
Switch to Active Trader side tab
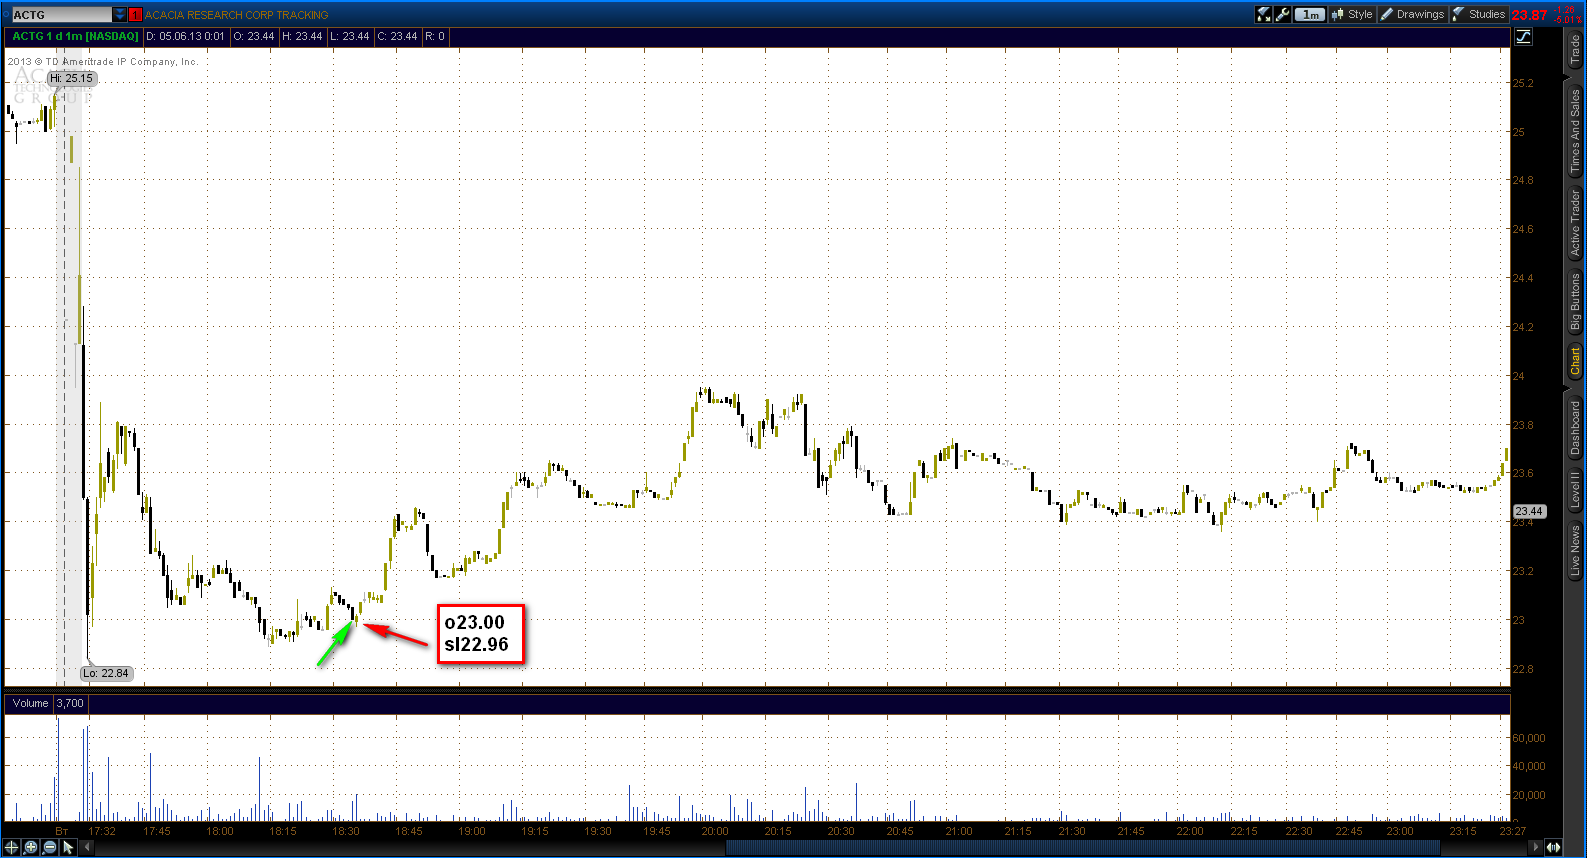click(x=1575, y=223)
